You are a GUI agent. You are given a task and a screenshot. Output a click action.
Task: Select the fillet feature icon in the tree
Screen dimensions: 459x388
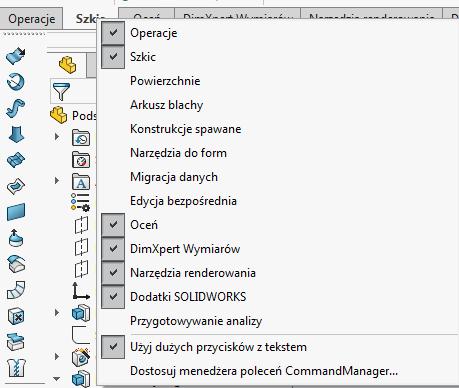81,335
